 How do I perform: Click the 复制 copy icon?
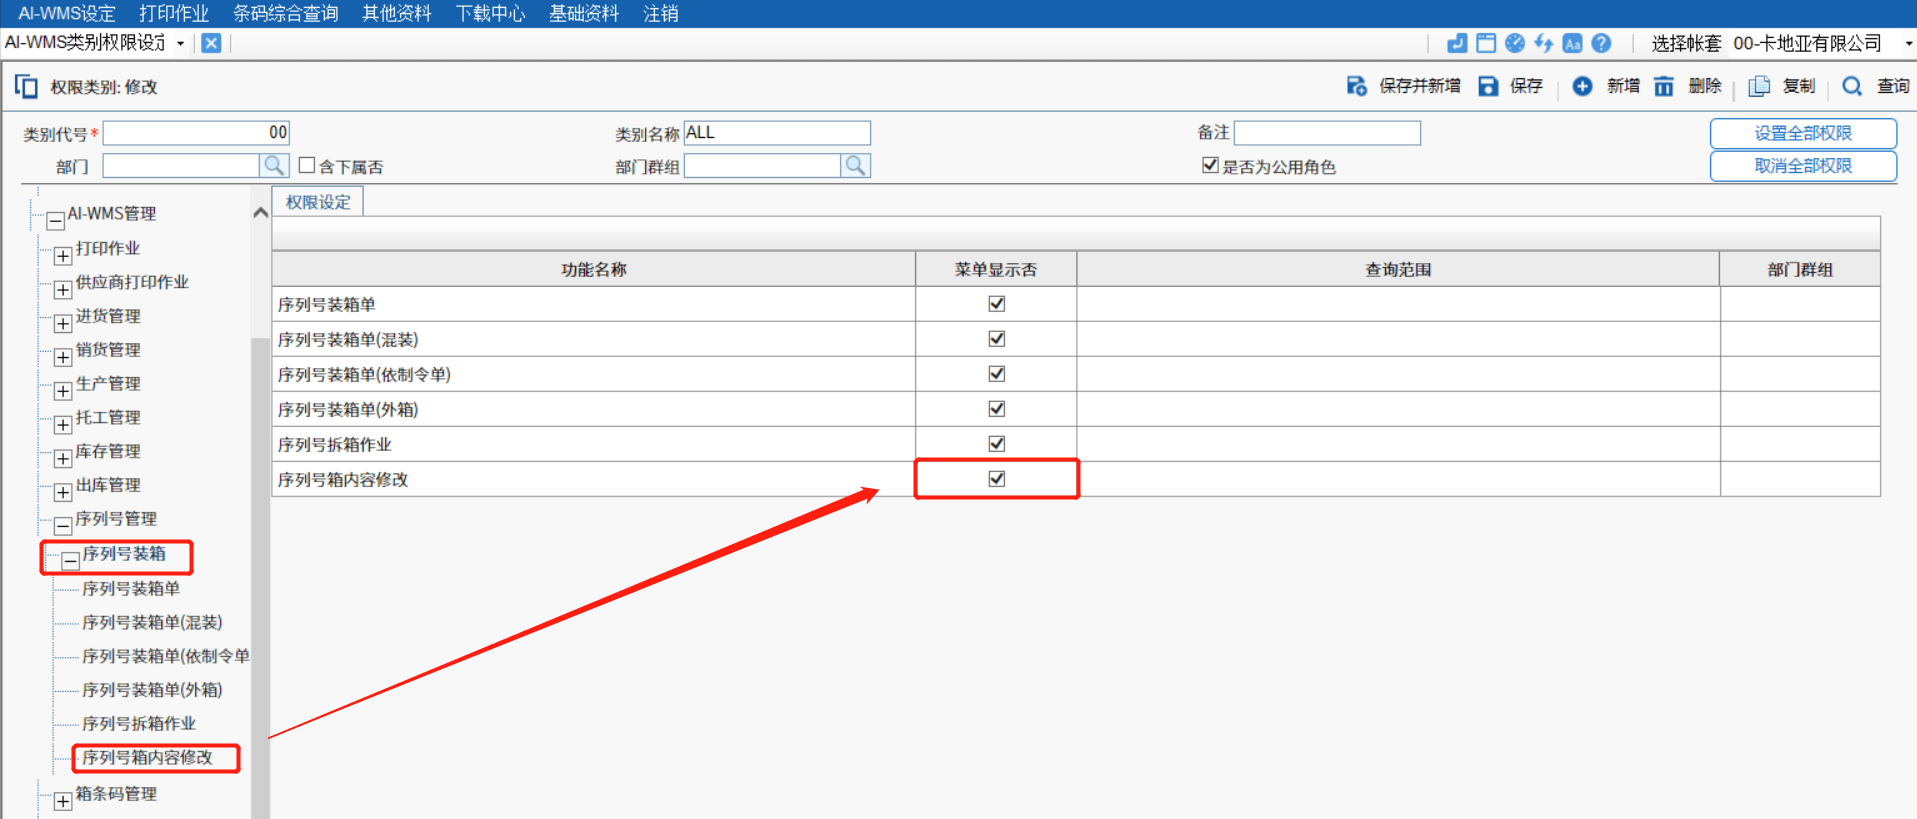pyautogui.click(x=1759, y=87)
